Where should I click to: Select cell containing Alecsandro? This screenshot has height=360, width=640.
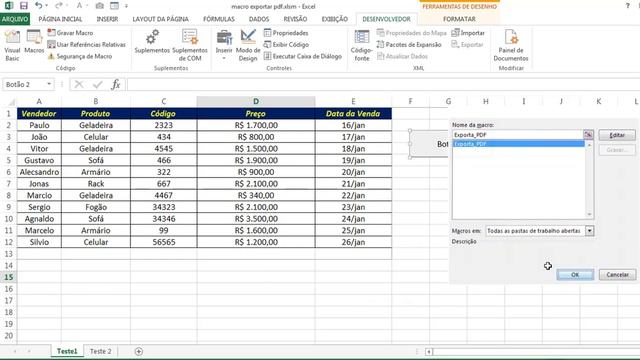pyautogui.click(x=39, y=172)
